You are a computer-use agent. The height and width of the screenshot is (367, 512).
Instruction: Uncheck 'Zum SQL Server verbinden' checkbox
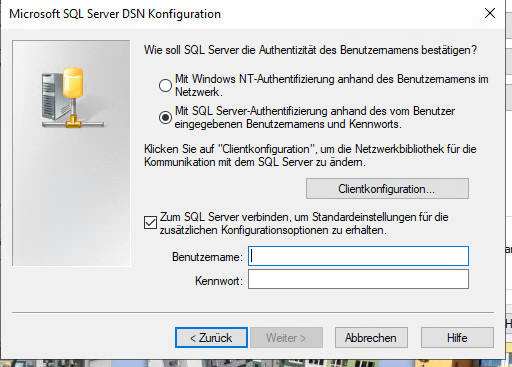point(150,223)
